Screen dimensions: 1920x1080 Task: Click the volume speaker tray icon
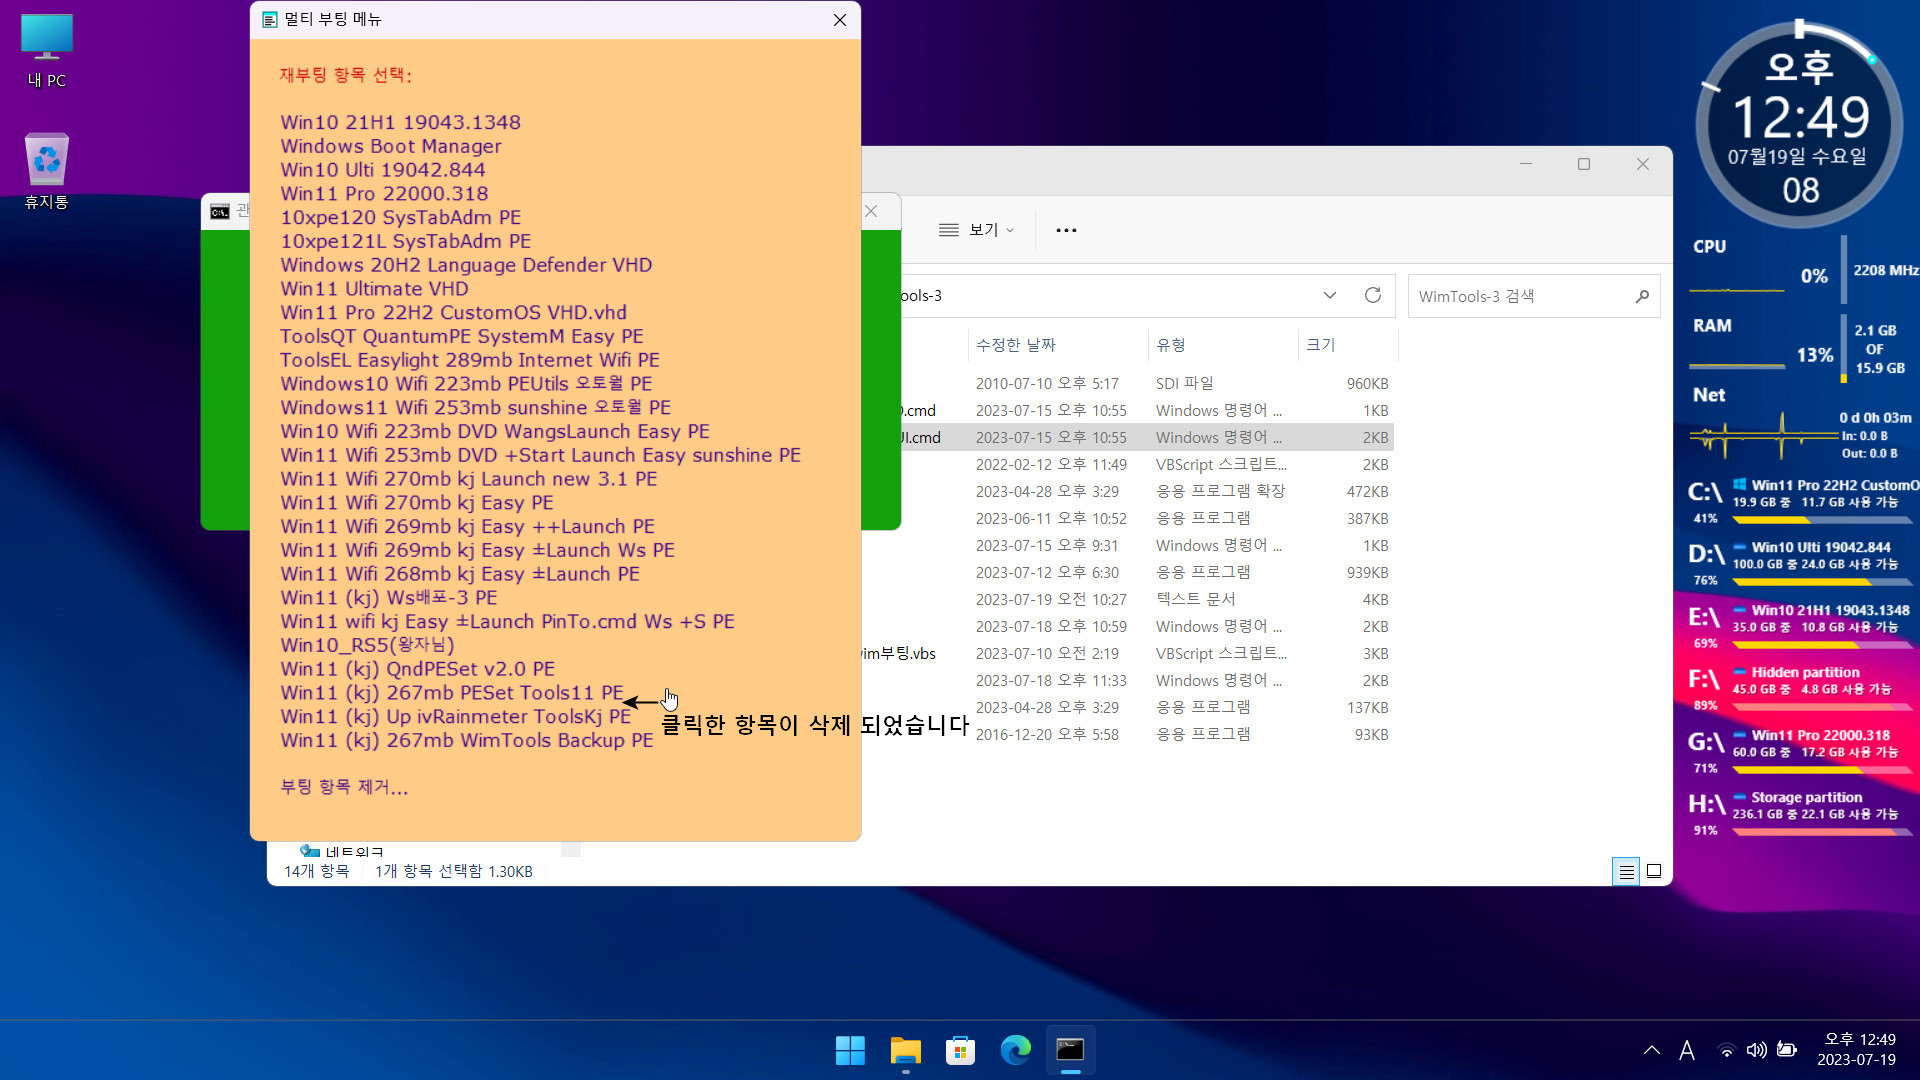[x=1756, y=1050]
